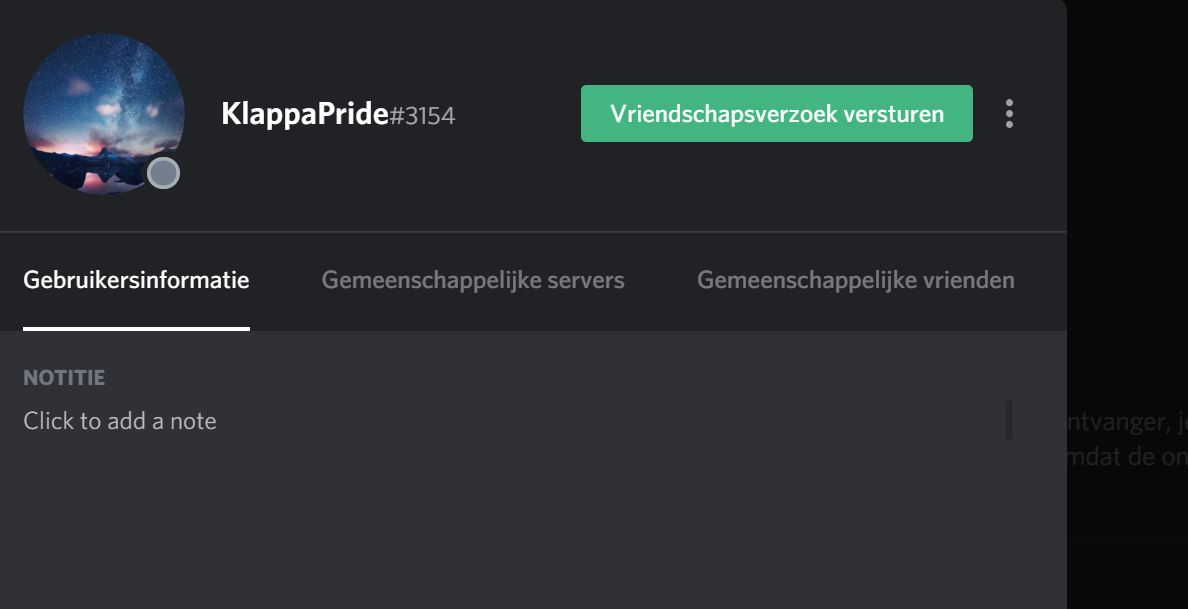Click white underline beneath Gebruikersinformatie

136,329
